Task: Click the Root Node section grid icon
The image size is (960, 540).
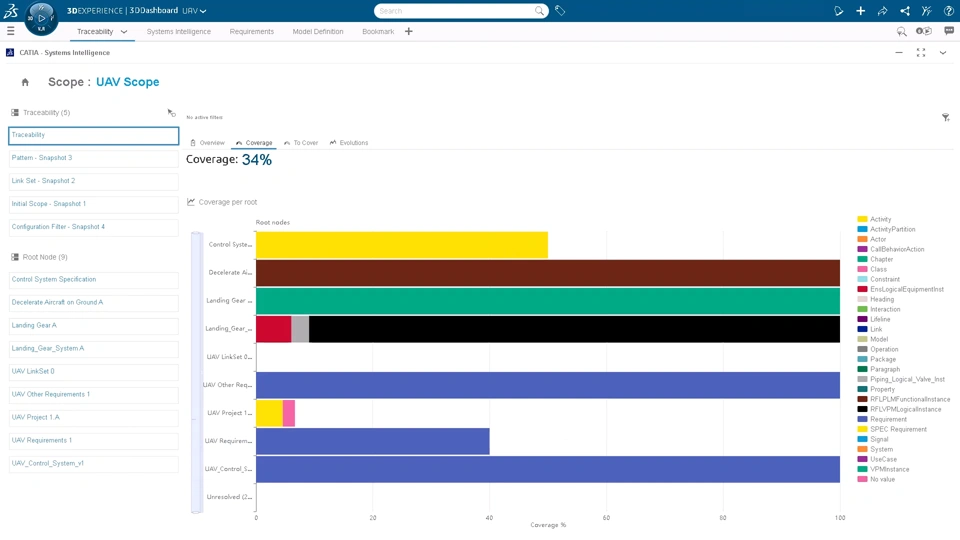Action: click(x=15, y=257)
